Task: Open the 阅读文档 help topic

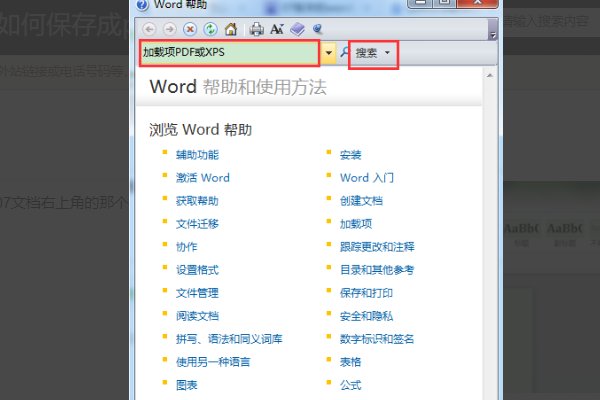Action: (x=197, y=316)
